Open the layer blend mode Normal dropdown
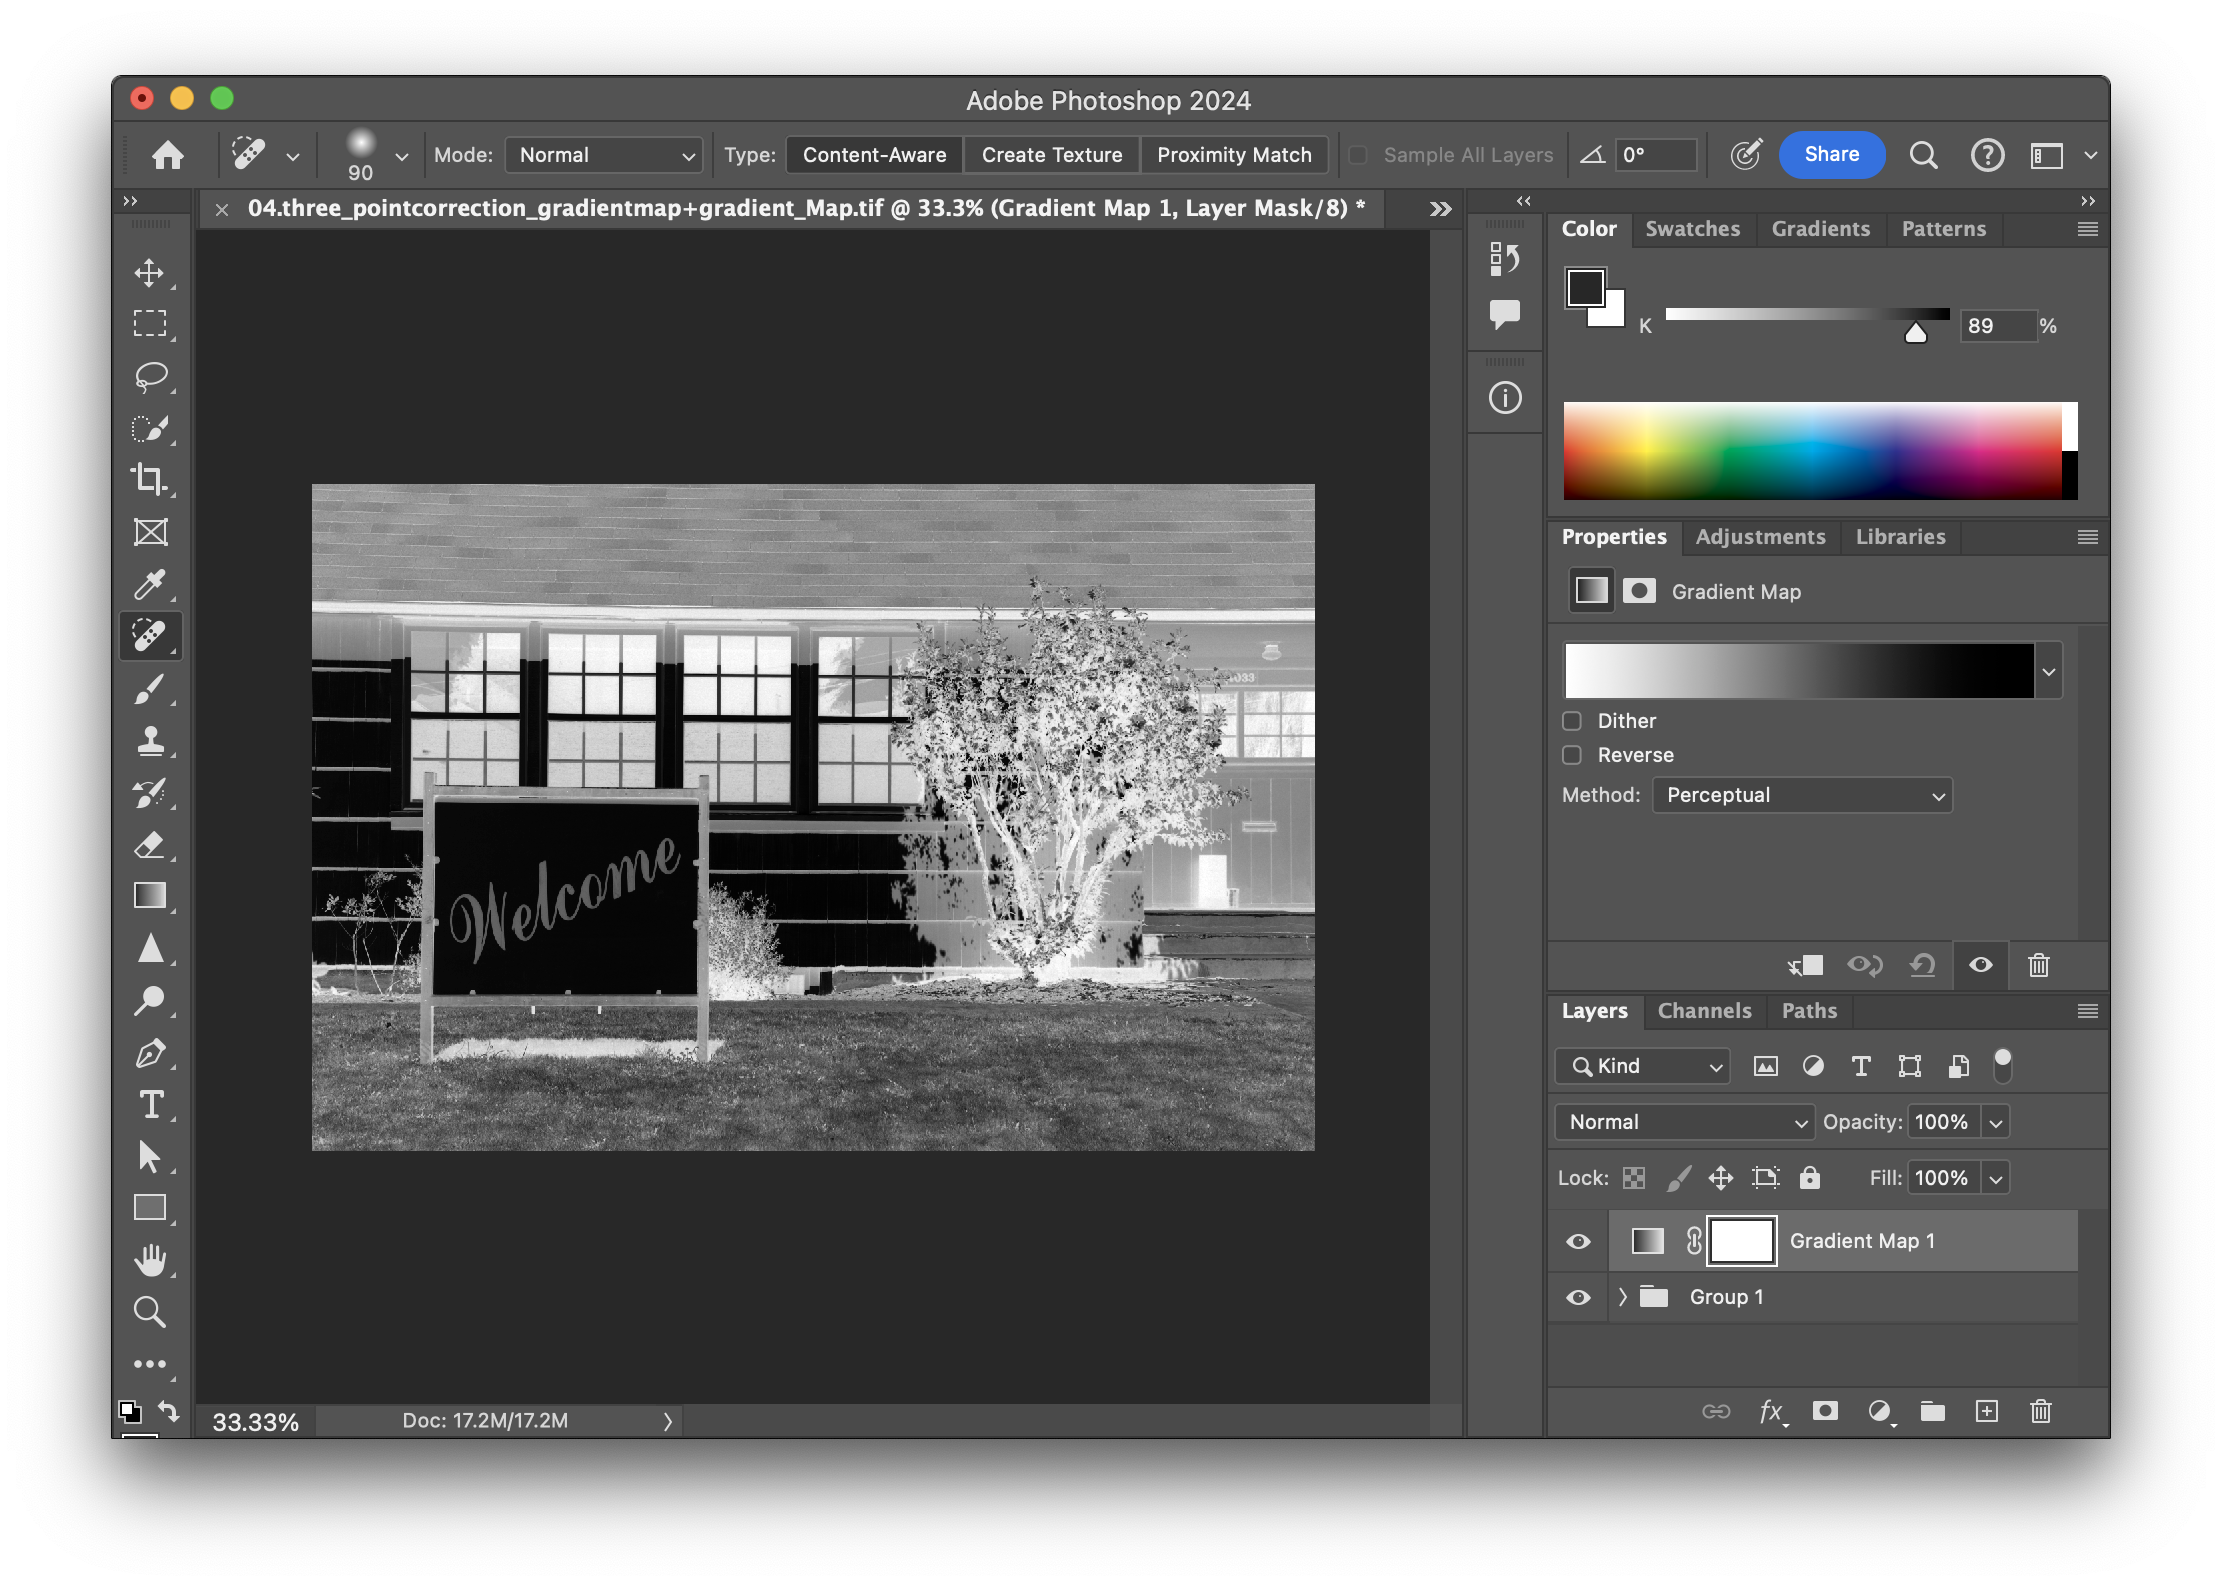 [x=1684, y=1122]
